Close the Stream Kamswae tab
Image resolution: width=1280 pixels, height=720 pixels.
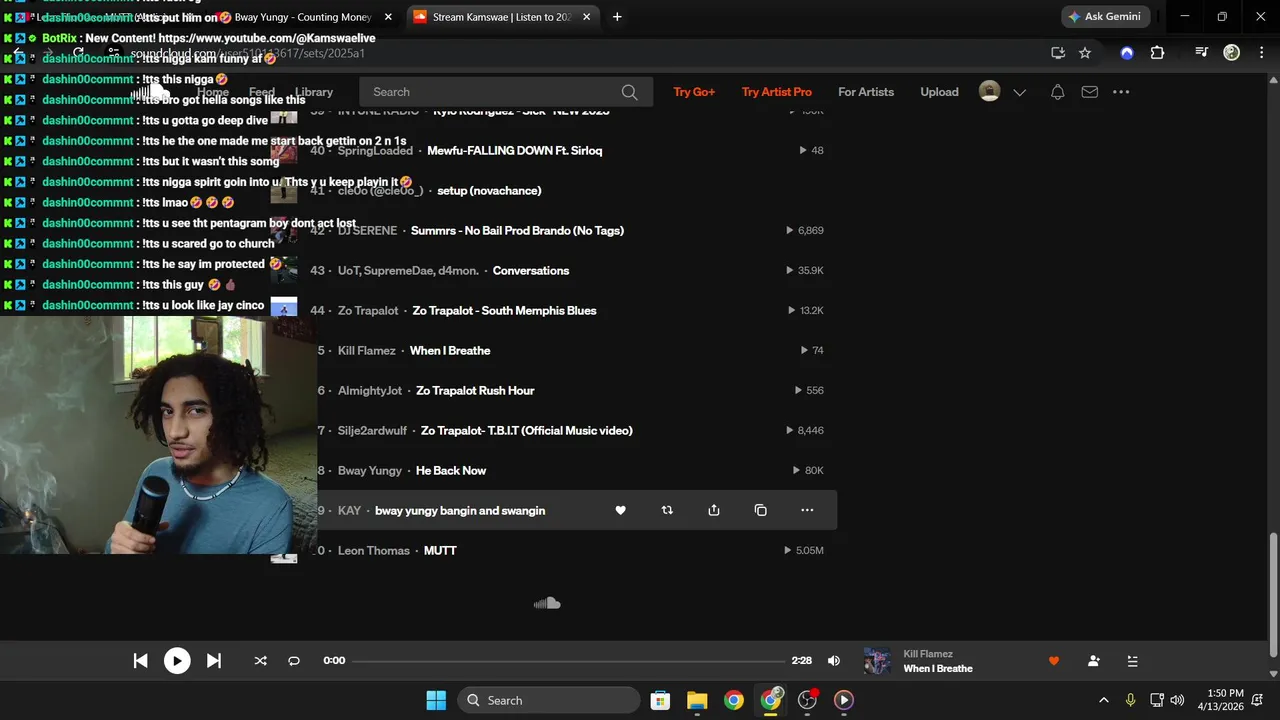(x=587, y=17)
